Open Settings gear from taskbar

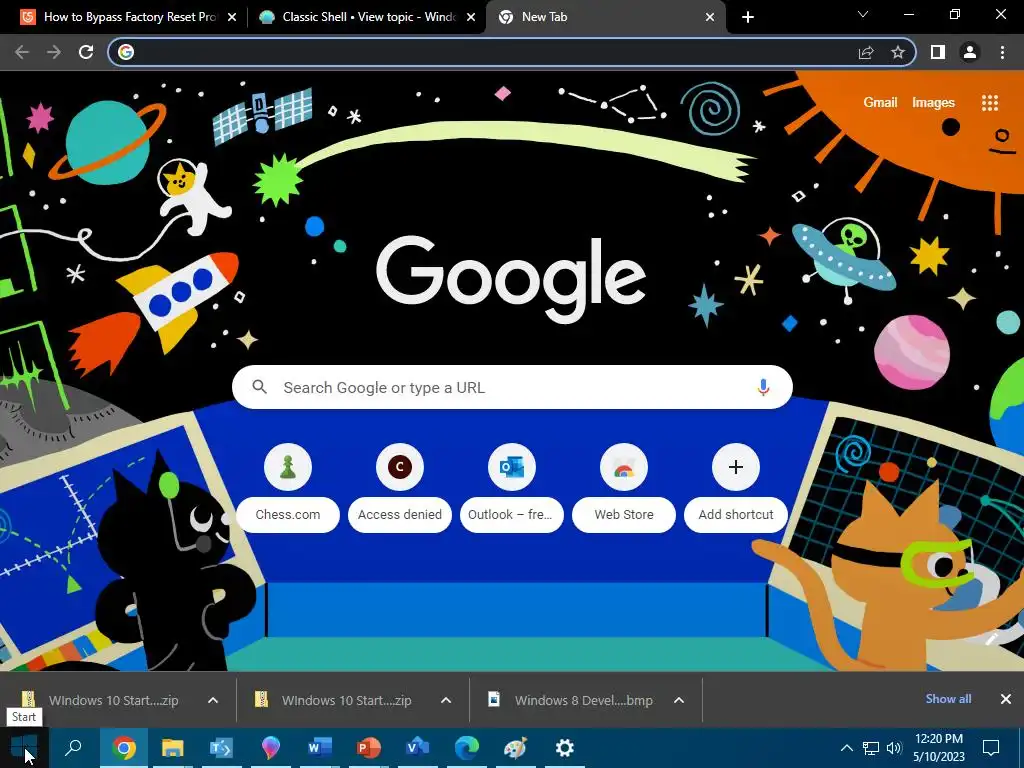(x=564, y=748)
